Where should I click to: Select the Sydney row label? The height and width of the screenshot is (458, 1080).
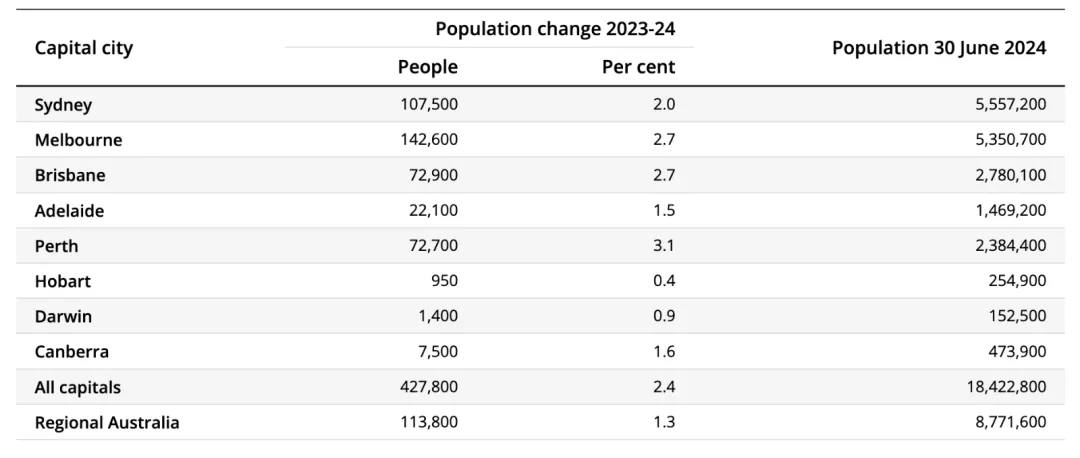point(63,105)
